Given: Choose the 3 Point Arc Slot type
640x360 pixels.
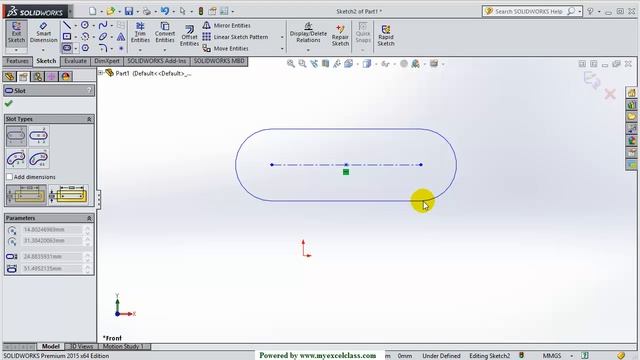Looking at the screenshot, I should pos(16,158).
